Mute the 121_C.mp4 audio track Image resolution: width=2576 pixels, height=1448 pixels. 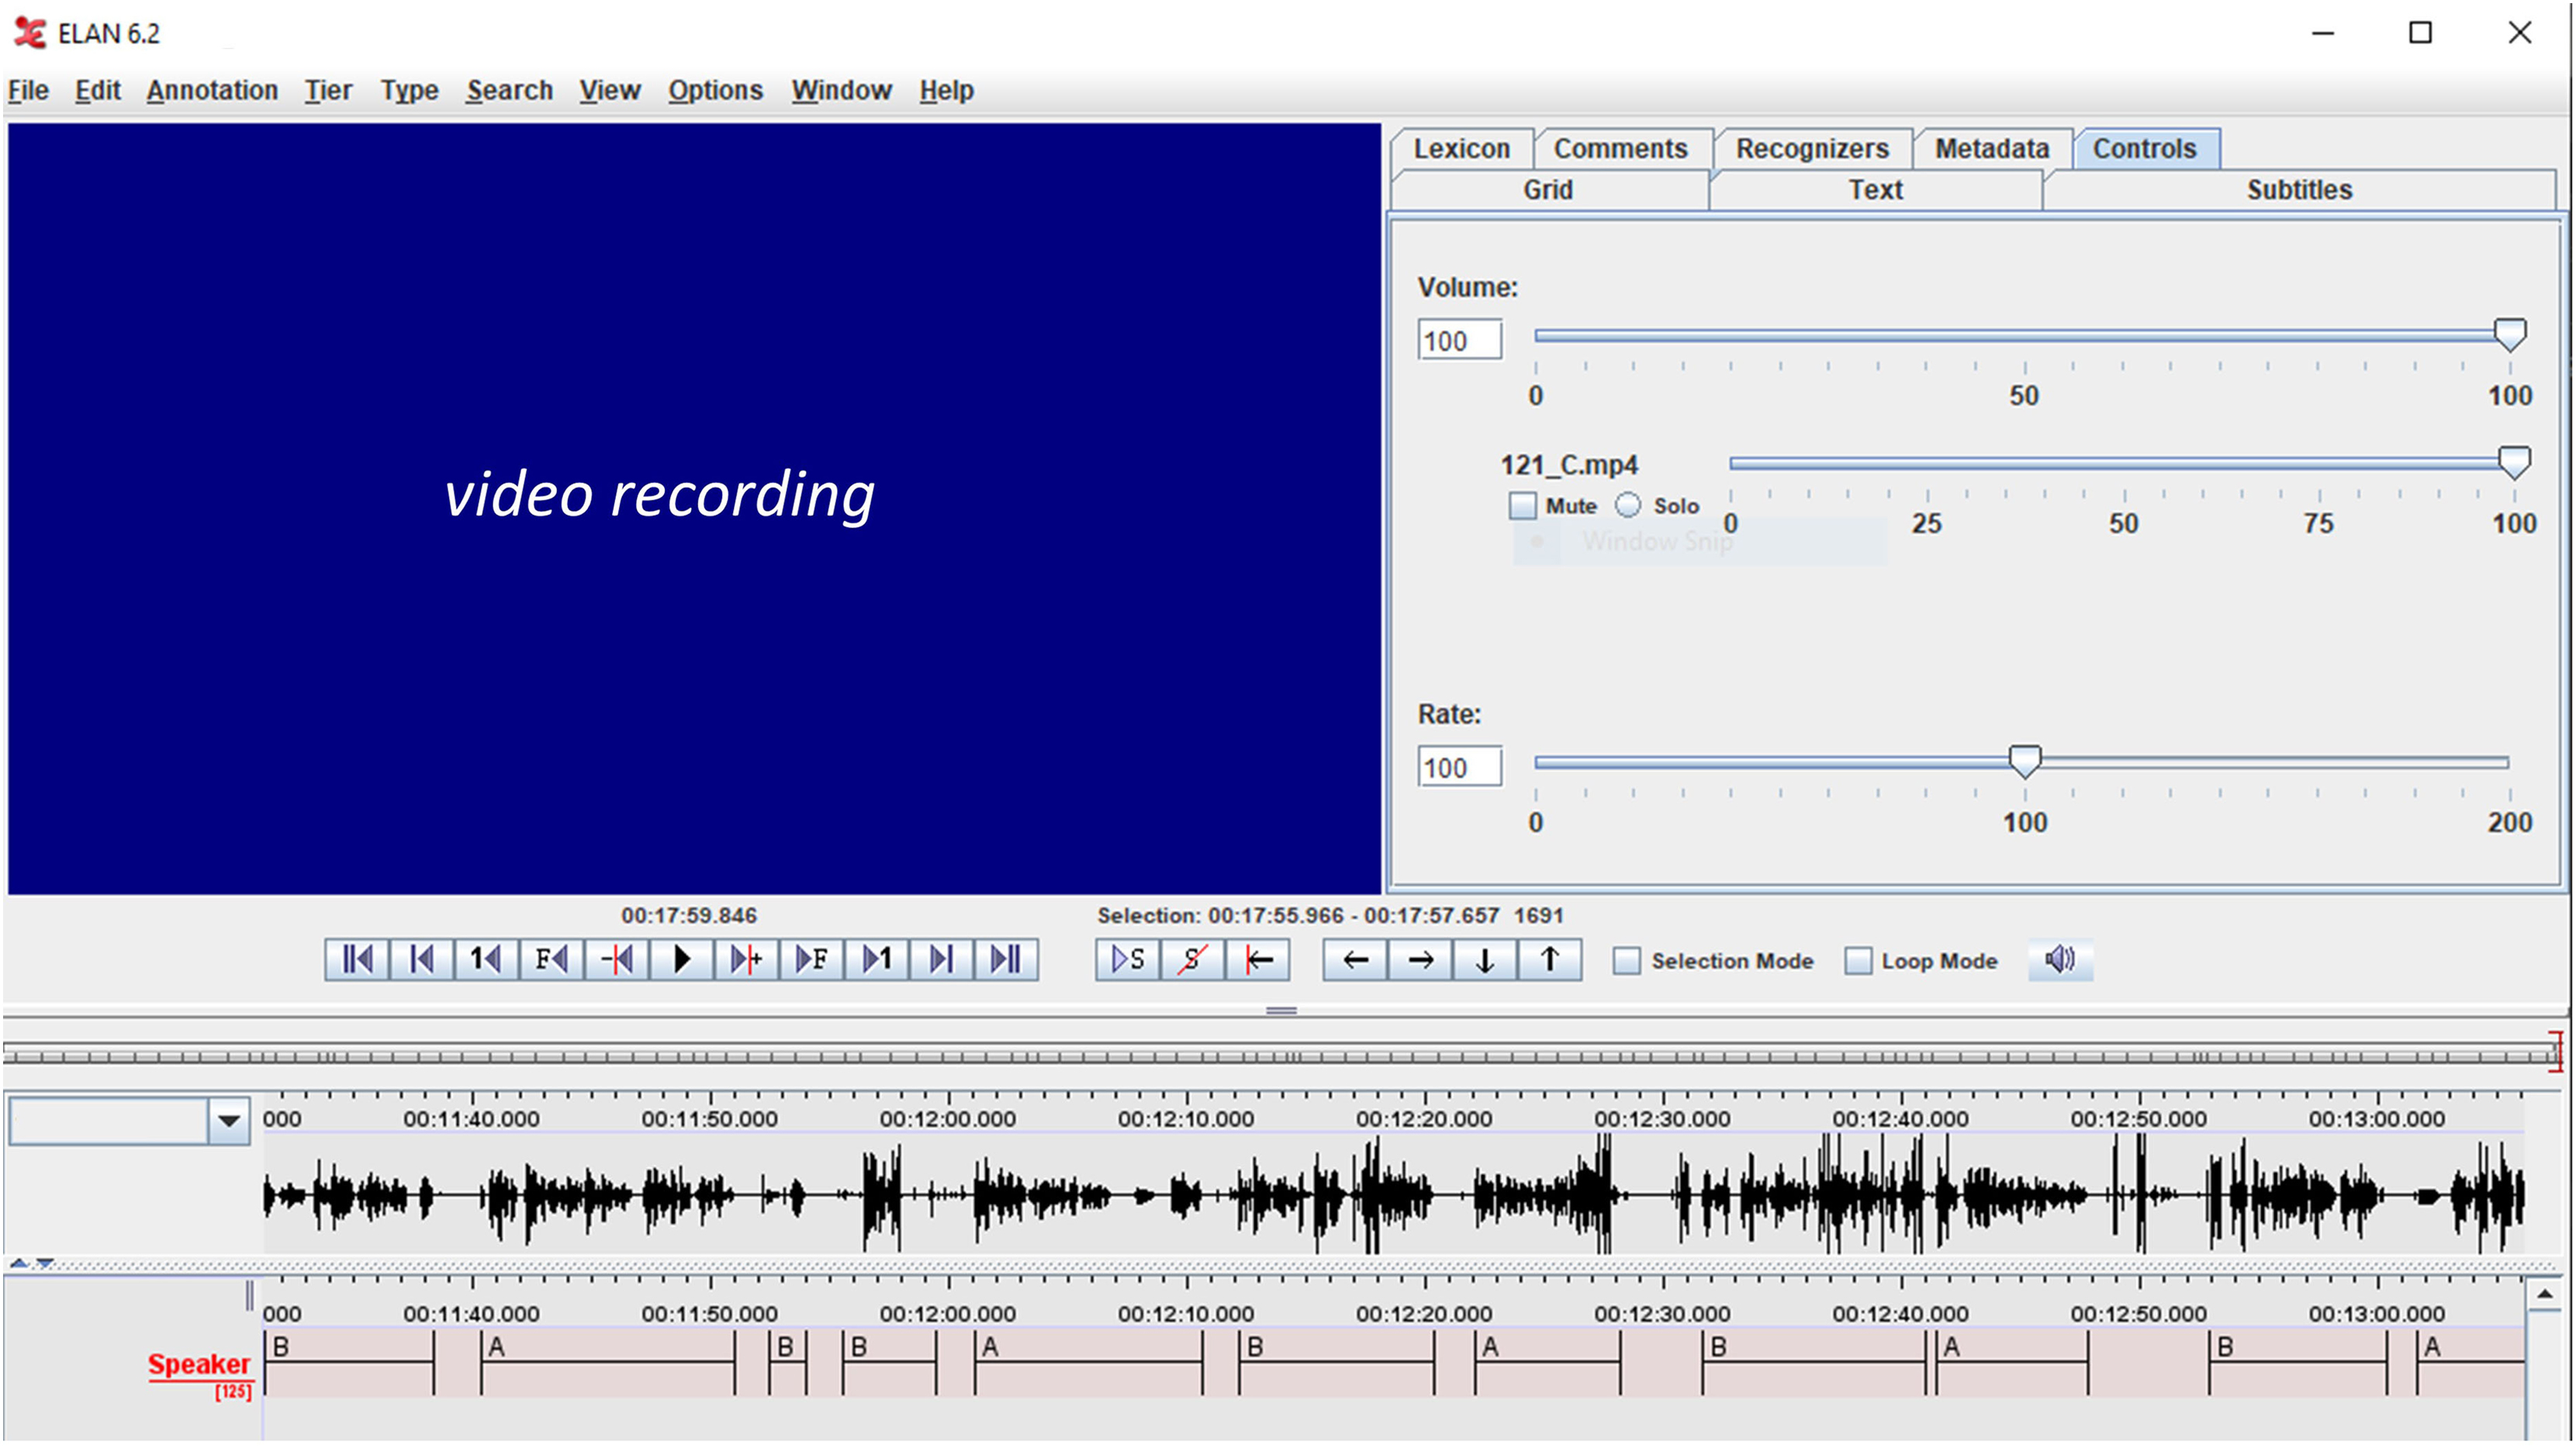(1522, 506)
